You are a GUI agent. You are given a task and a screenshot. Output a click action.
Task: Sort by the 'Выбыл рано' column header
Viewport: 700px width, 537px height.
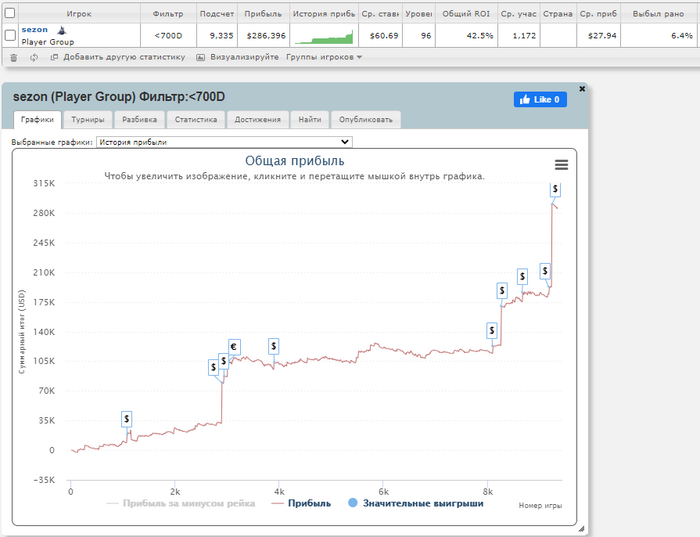[x=658, y=14]
